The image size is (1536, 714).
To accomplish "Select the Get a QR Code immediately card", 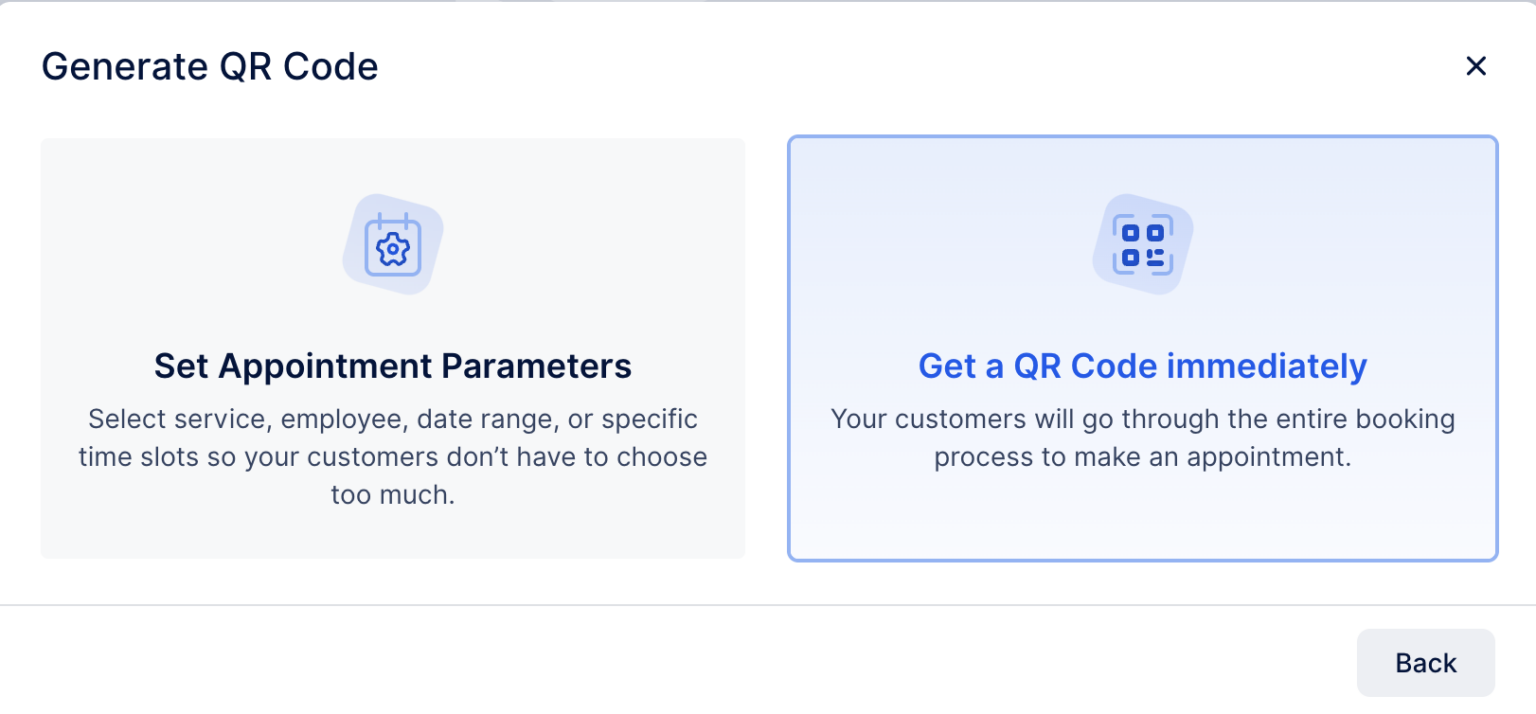I will (x=1143, y=347).
